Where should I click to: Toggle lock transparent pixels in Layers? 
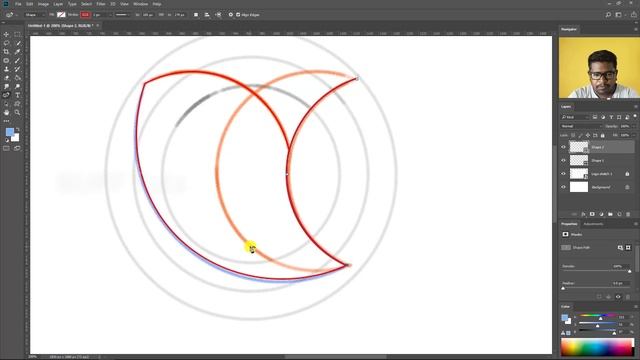(x=573, y=135)
